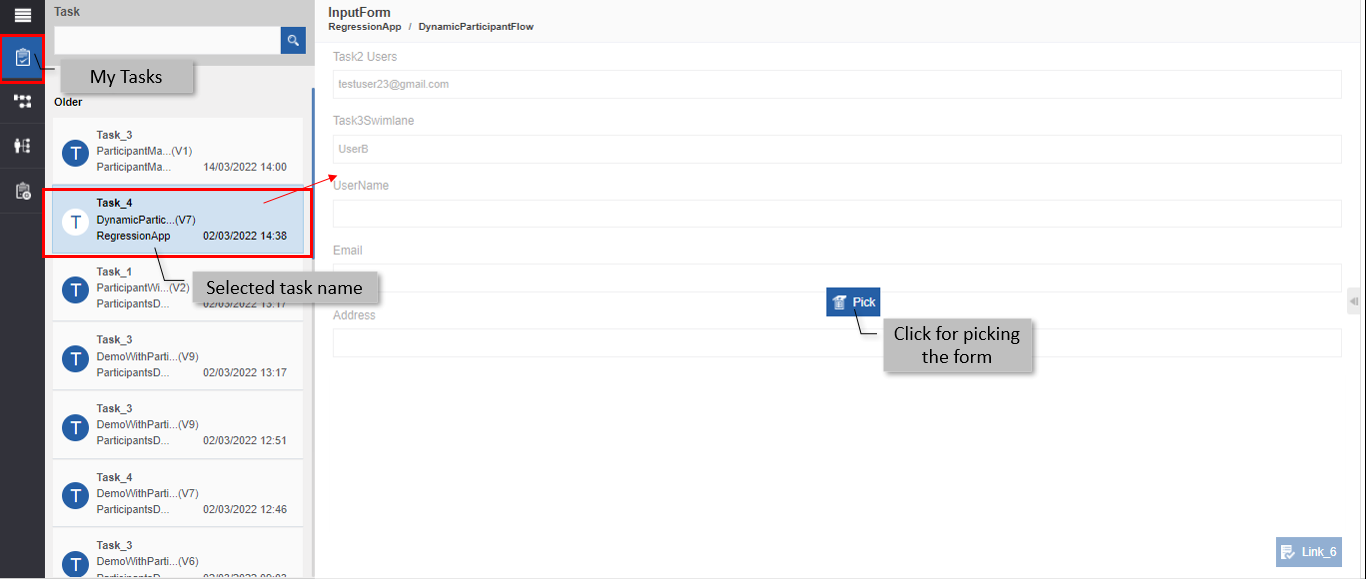
Task: Click the Address input field
Action: pyautogui.click(x=837, y=343)
